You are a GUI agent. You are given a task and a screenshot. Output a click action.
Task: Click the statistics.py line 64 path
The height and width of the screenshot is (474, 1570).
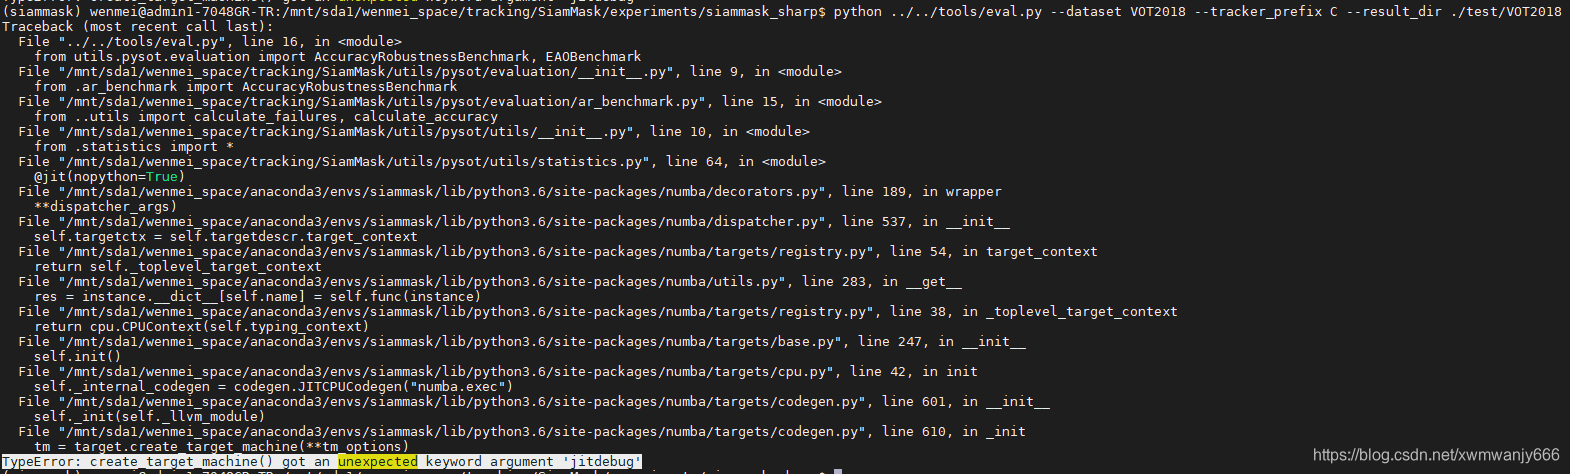422,161
